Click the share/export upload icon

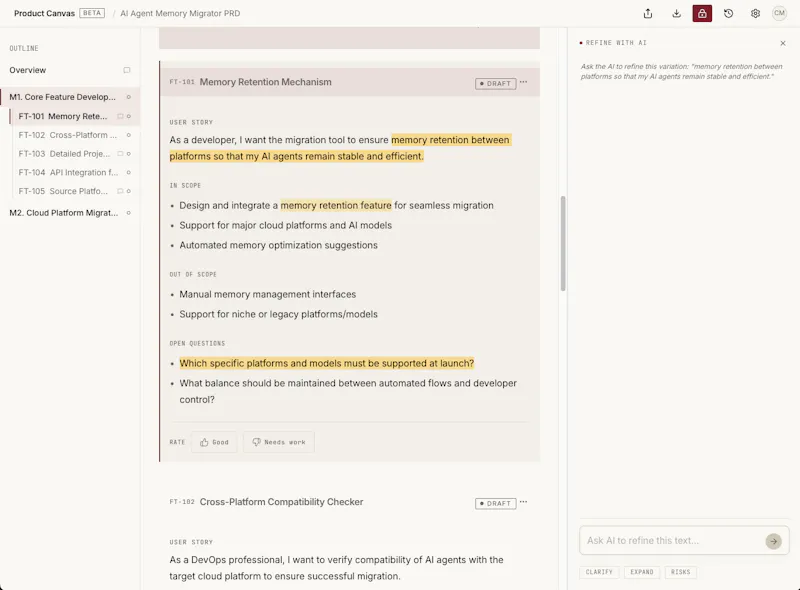[648, 14]
